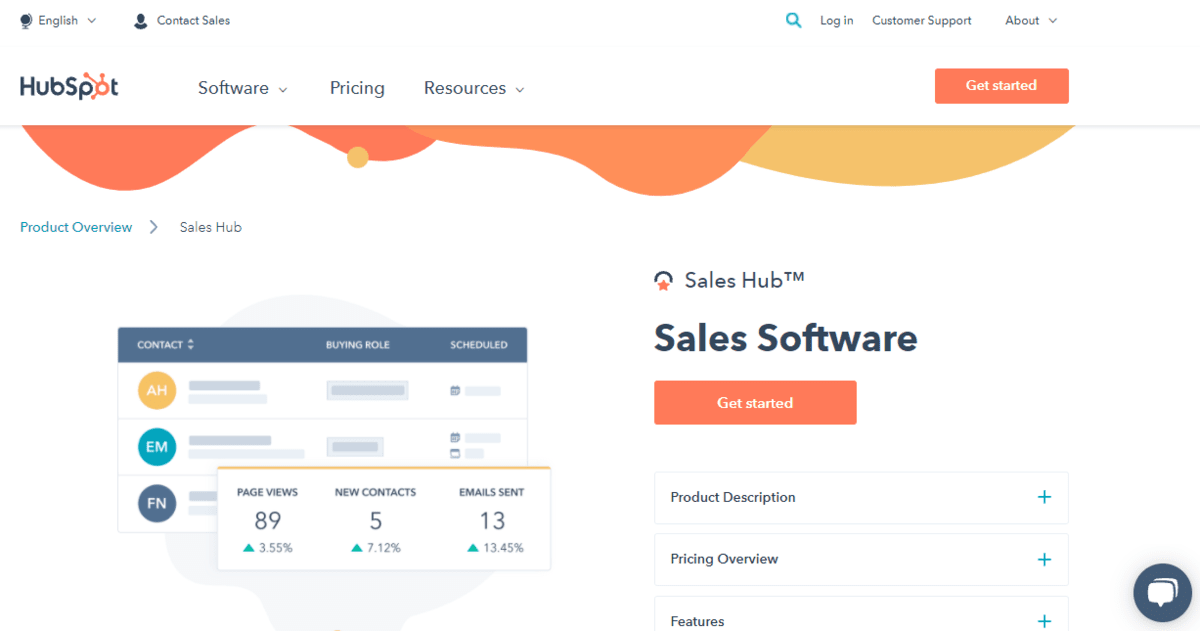The width and height of the screenshot is (1200, 631).
Task: Open Customer Support link
Action: coord(921,20)
